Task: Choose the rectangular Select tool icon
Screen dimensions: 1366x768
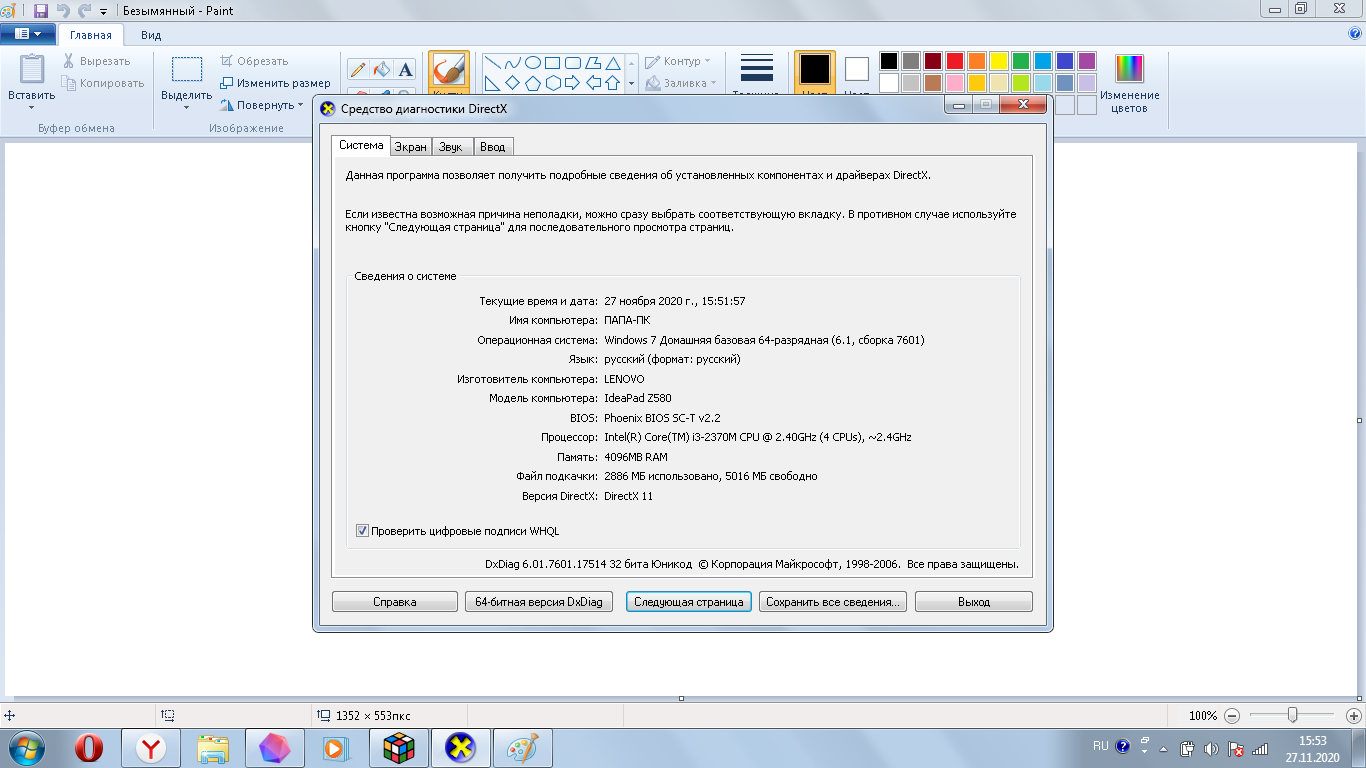Action: [x=187, y=69]
